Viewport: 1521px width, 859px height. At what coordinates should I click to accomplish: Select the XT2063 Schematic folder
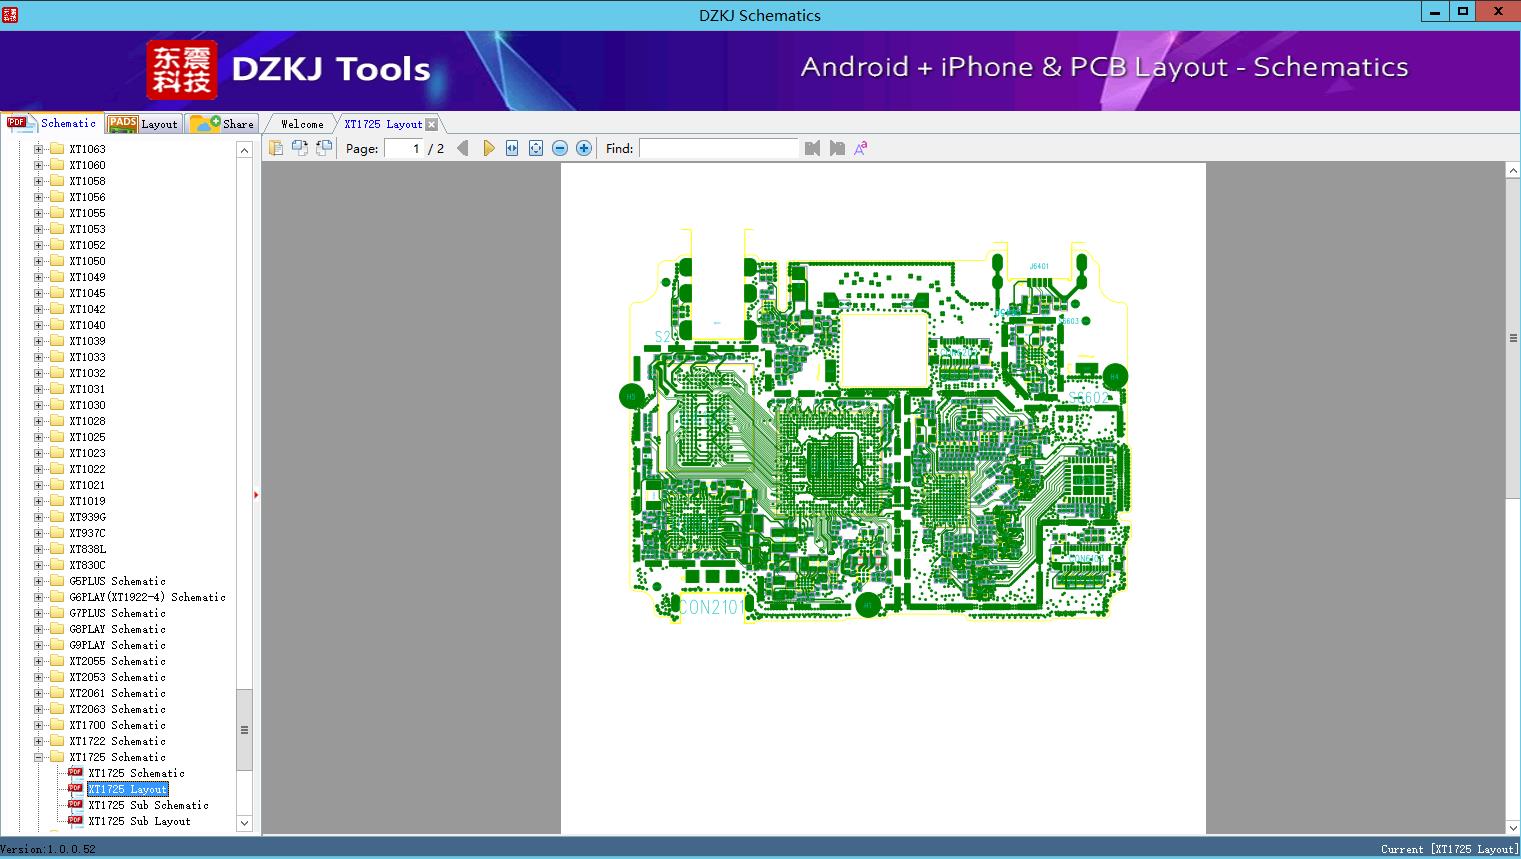tap(117, 709)
